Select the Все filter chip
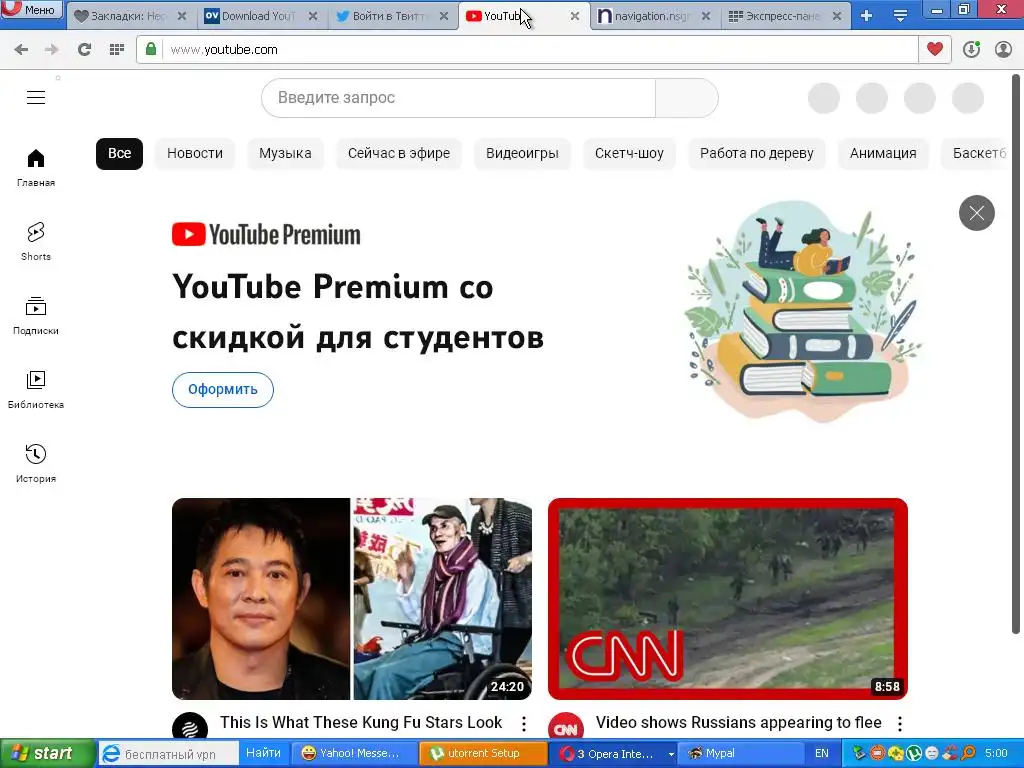 pos(120,153)
